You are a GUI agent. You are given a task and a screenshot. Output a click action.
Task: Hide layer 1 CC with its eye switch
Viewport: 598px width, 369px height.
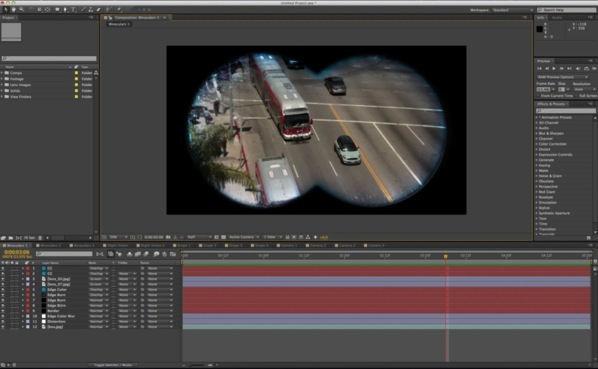click(3, 268)
